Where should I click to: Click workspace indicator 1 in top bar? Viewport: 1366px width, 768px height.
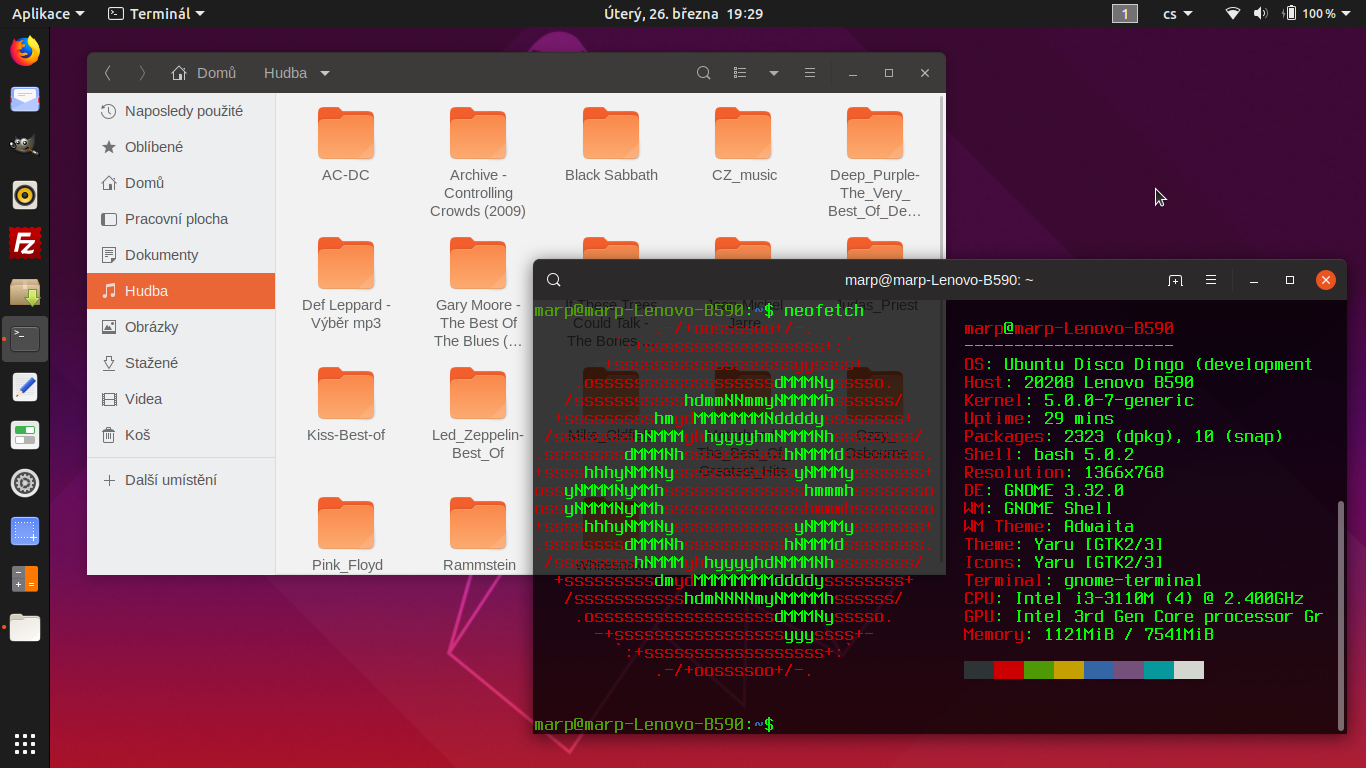tap(1125, 13)
